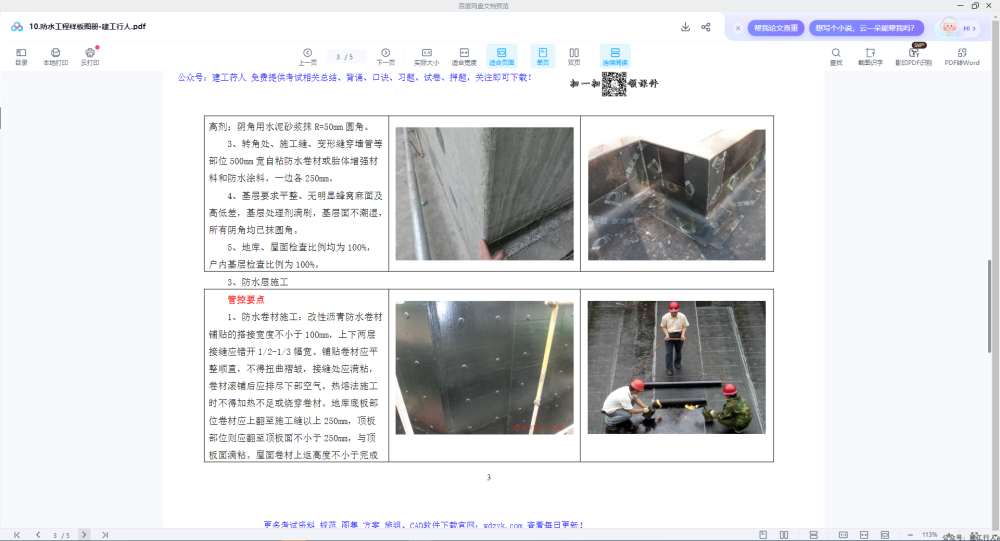The image size is (1000, 541).
Task: Restore the window using title bar button
Action: tap(974, 6)
